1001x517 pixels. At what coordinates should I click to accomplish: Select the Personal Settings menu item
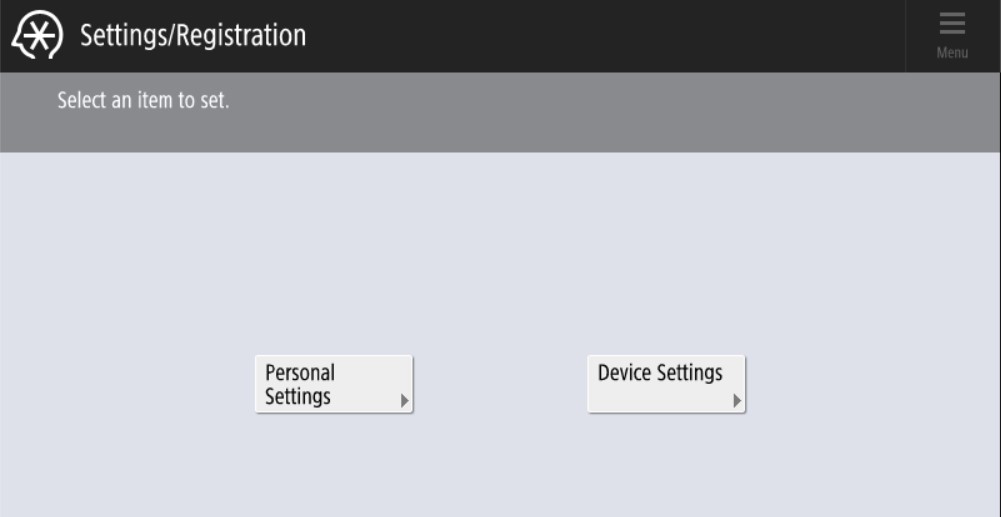tap(334, 384)
